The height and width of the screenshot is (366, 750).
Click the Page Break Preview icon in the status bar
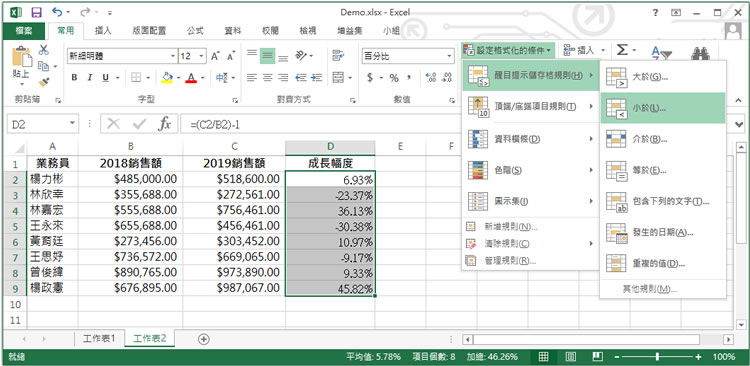pyautogui.click(x=597, y=356)
